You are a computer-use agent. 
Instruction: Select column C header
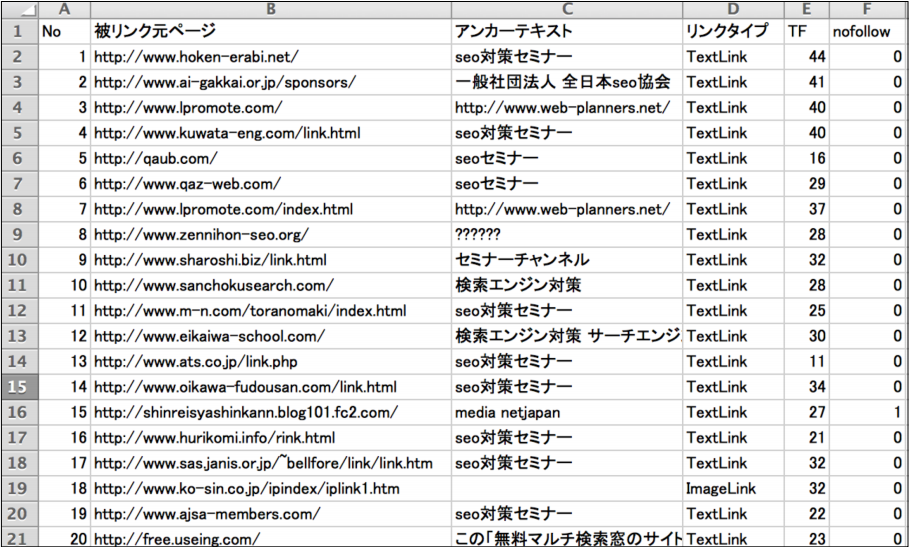click(567, 9)
